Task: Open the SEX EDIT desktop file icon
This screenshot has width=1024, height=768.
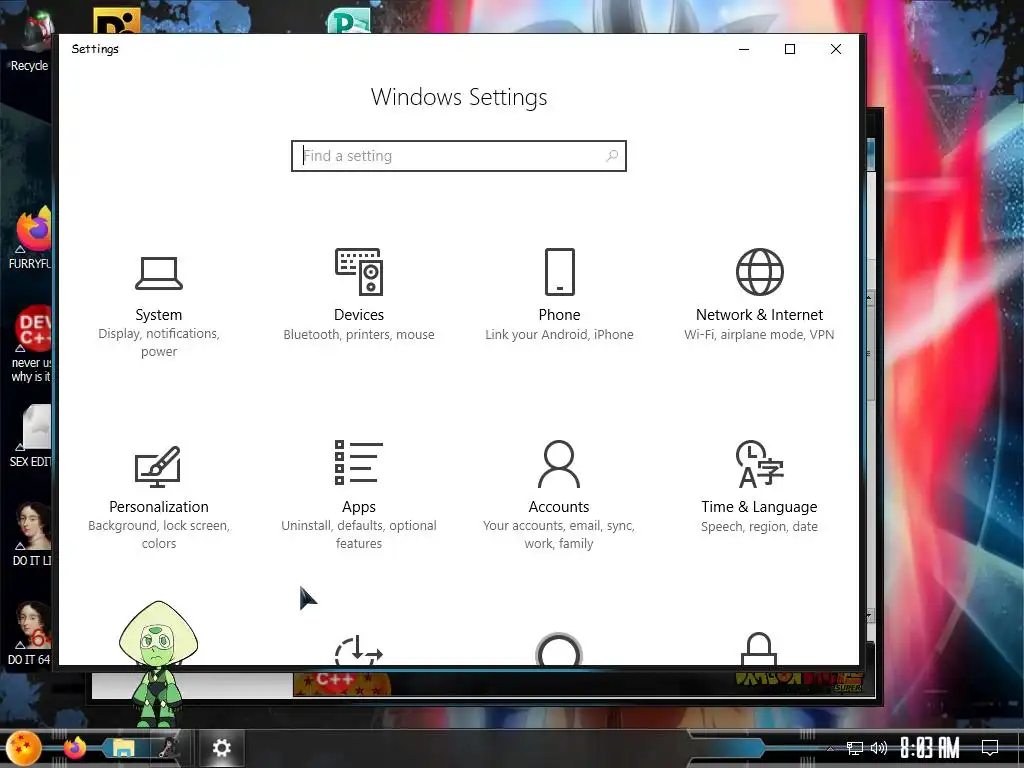Action: tap(30, 436)
